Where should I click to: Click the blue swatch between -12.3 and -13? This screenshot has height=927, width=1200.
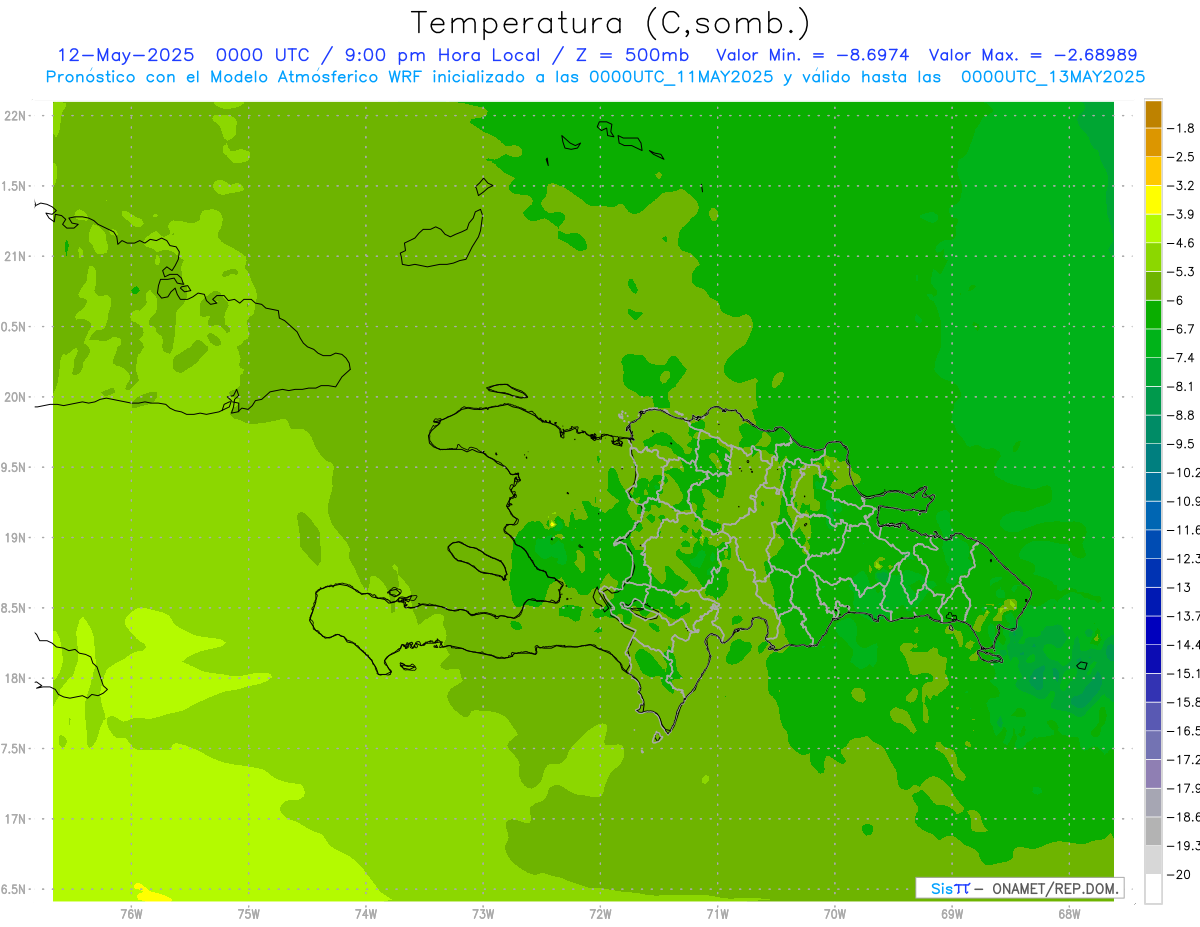(x=1153, y=573)
